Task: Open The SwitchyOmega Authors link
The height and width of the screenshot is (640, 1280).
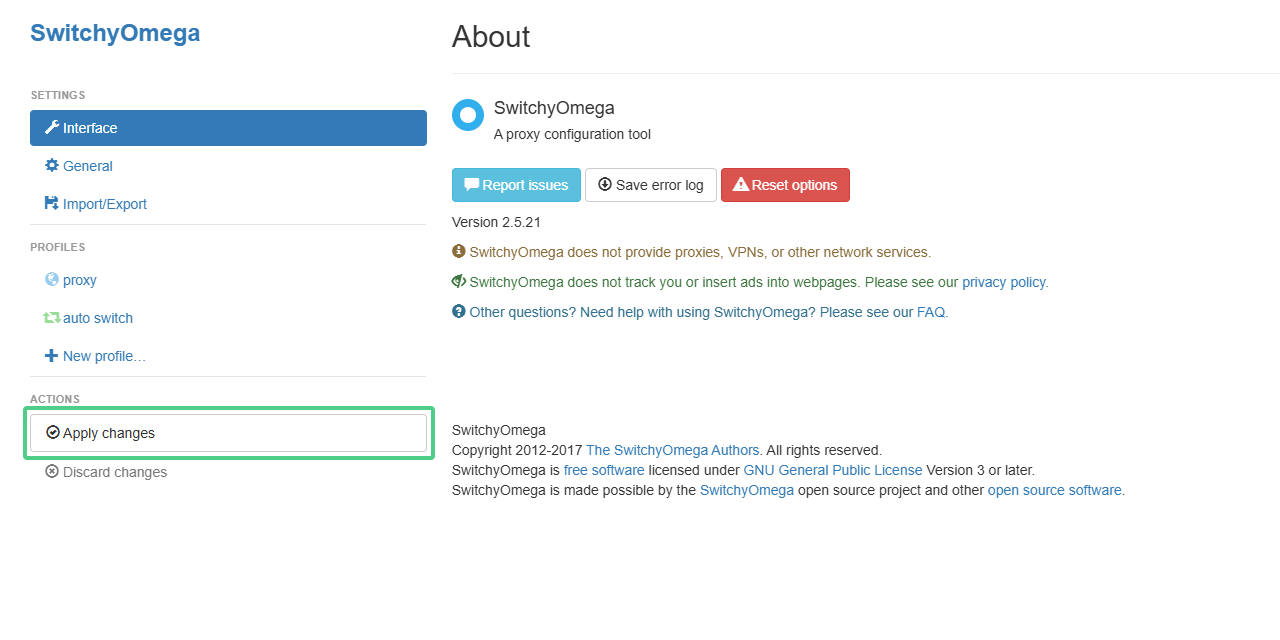Action: tap(673, 450)
